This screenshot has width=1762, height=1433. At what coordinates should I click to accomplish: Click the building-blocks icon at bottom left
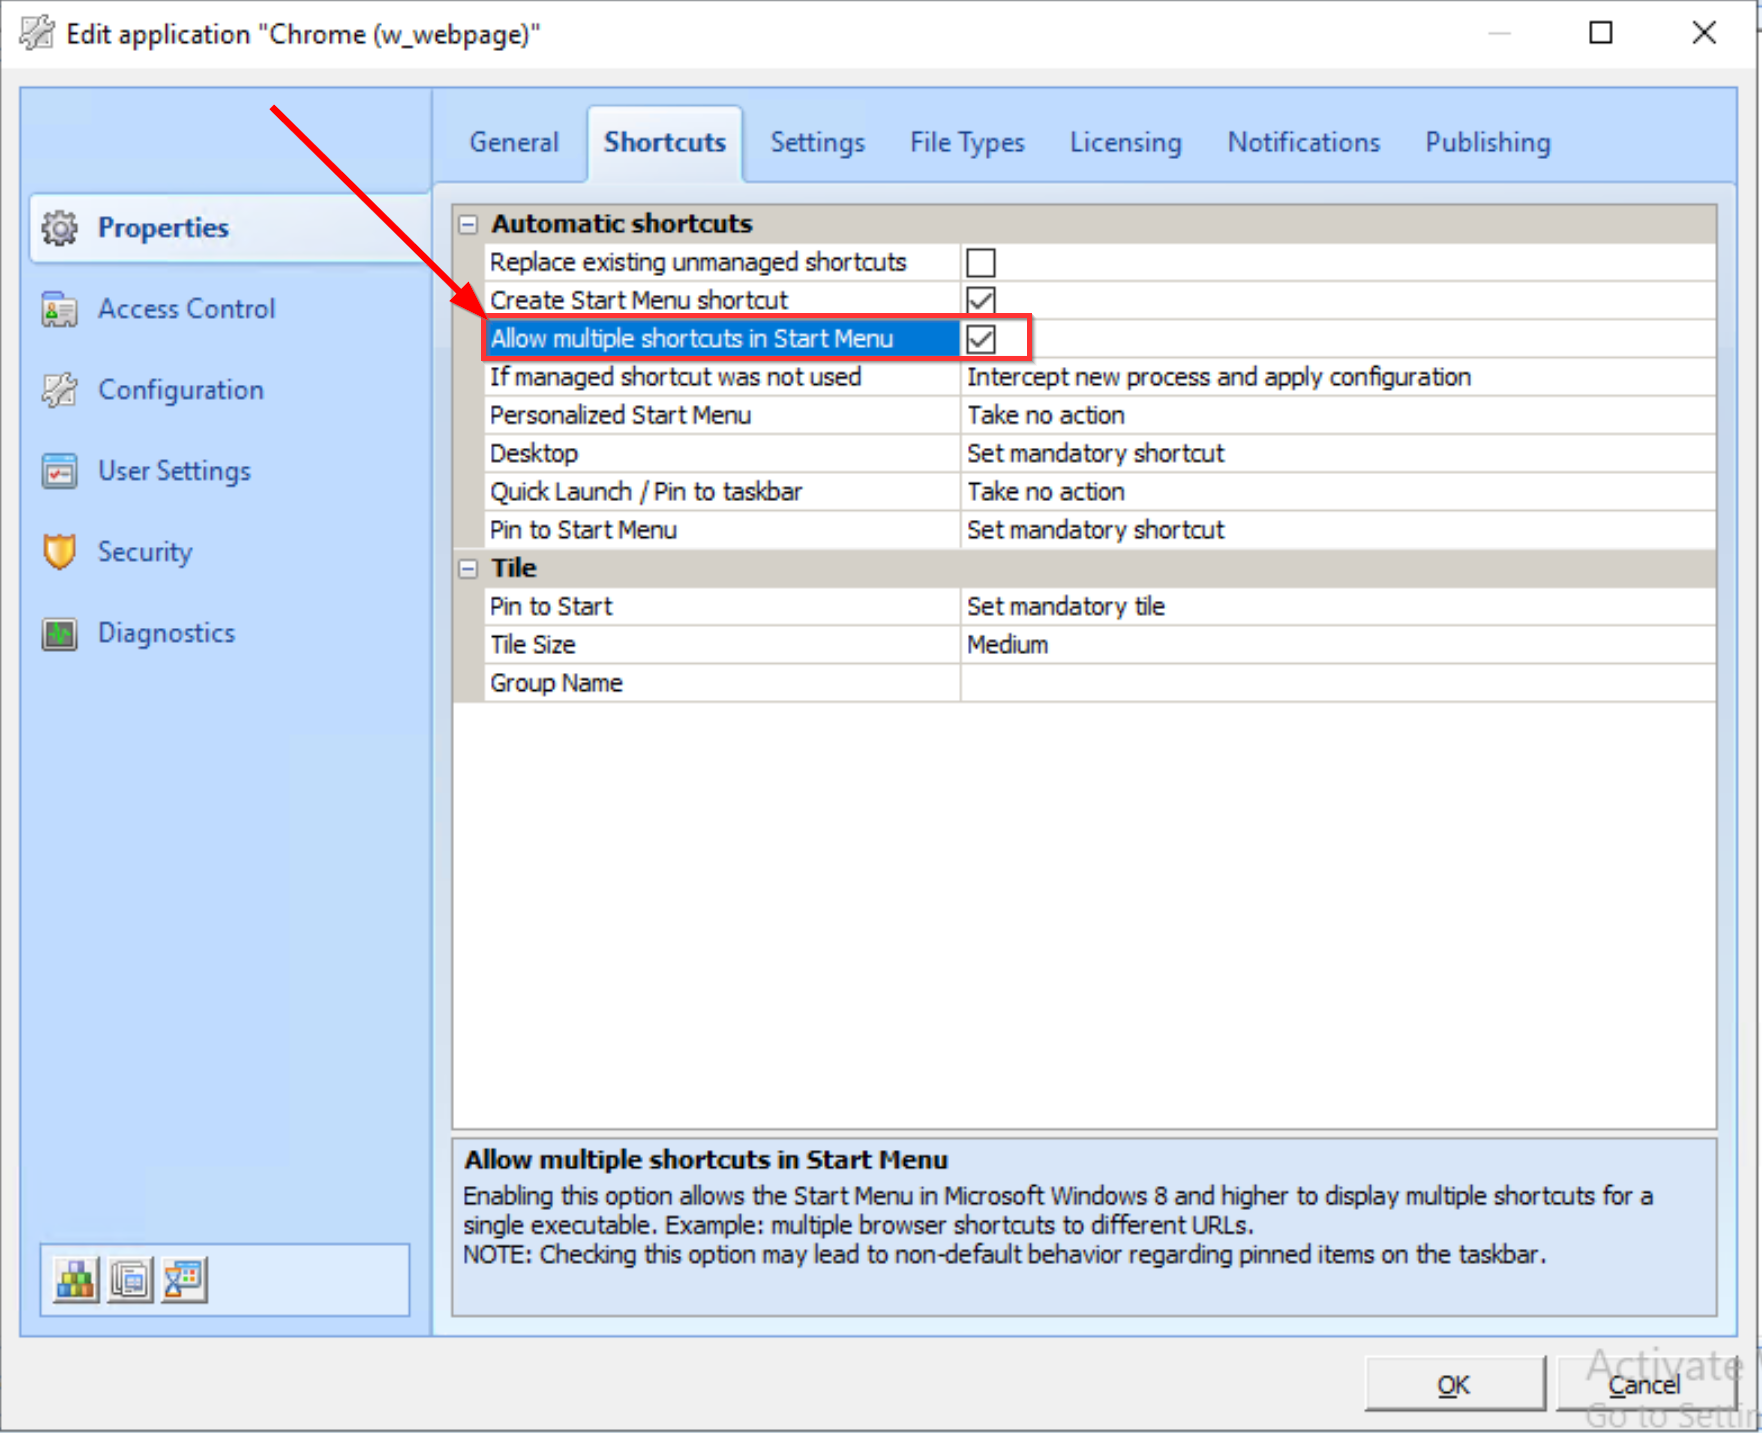point(76,1278)
